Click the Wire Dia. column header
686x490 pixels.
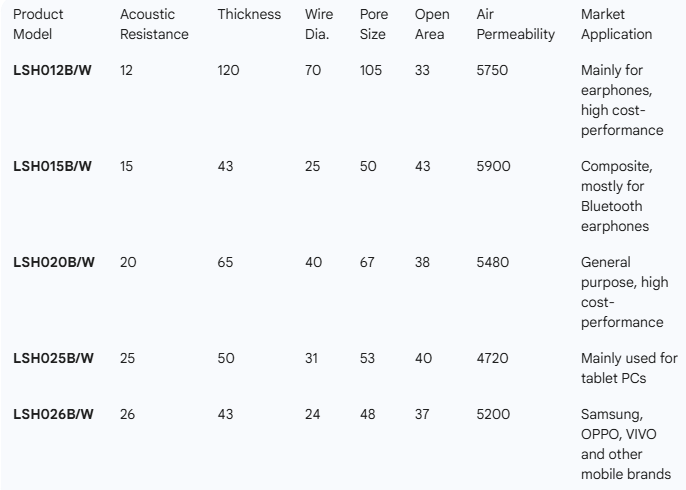(x=320, y=25)
